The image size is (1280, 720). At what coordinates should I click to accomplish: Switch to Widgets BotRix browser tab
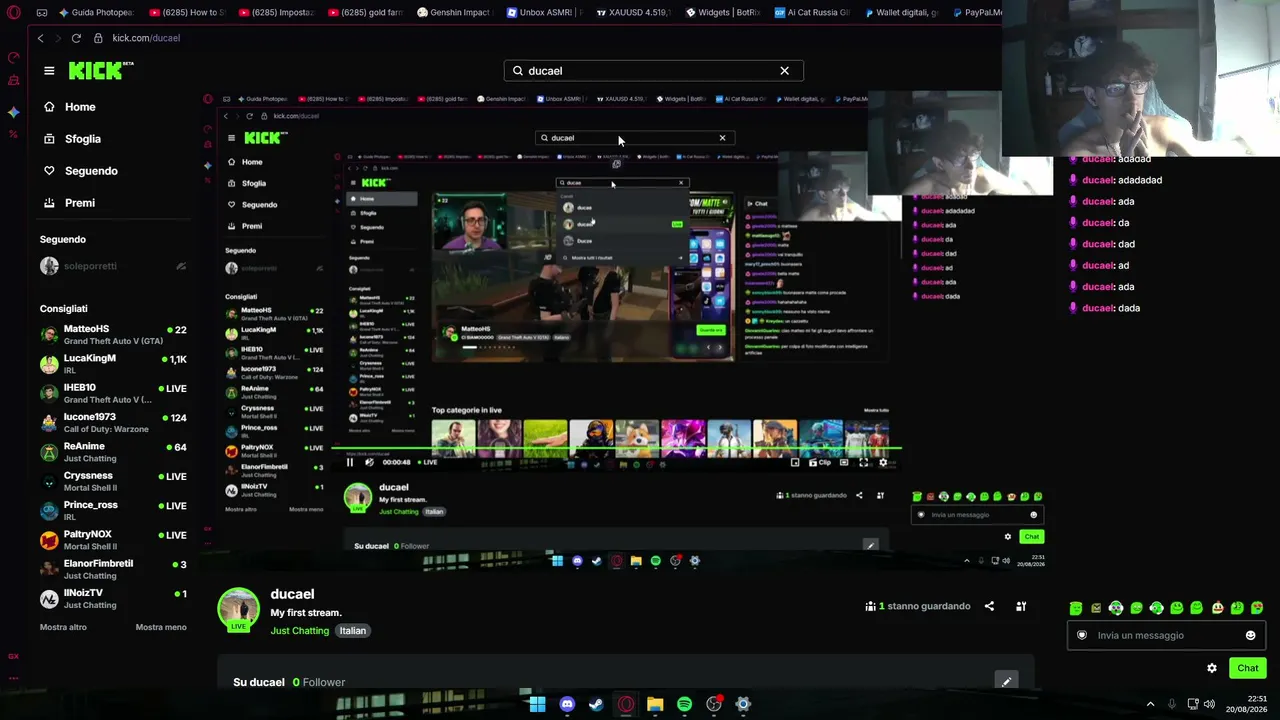[722, 13]
